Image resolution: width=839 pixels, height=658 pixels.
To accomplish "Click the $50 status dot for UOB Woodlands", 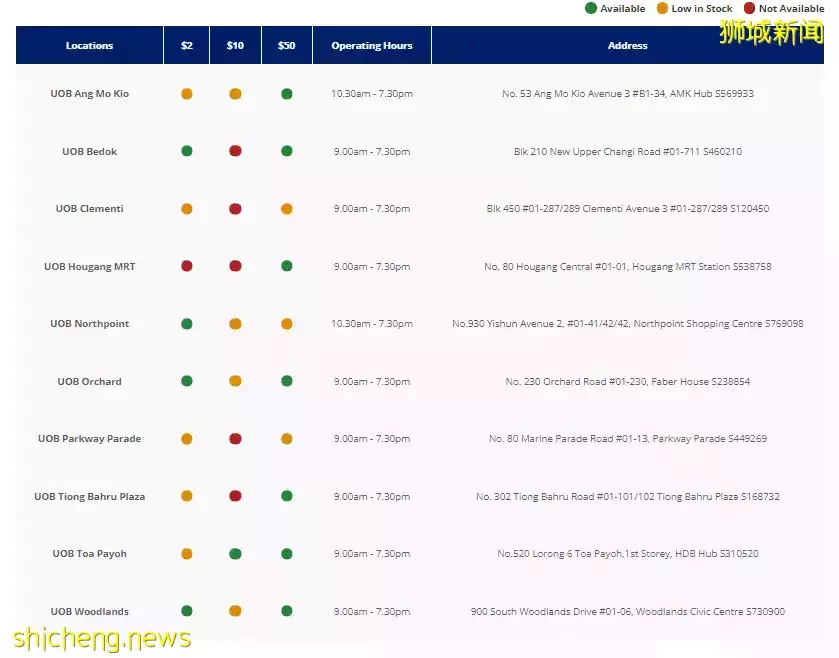I will pos(287,611).
